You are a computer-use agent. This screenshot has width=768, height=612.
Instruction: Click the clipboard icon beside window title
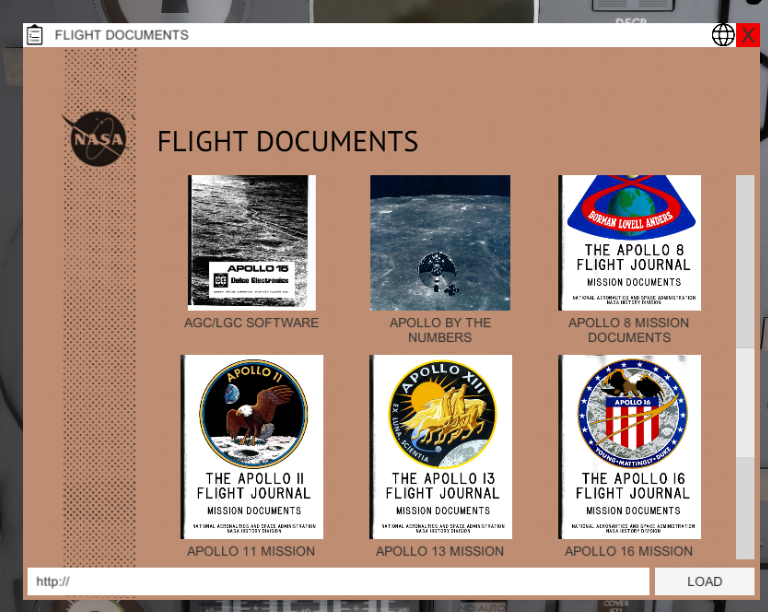click(35, 35)
